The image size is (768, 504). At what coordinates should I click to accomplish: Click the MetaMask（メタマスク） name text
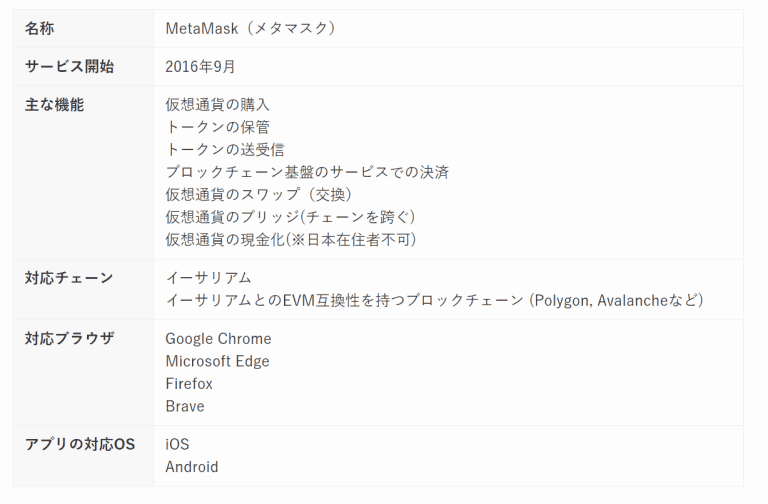pos(250,28)
